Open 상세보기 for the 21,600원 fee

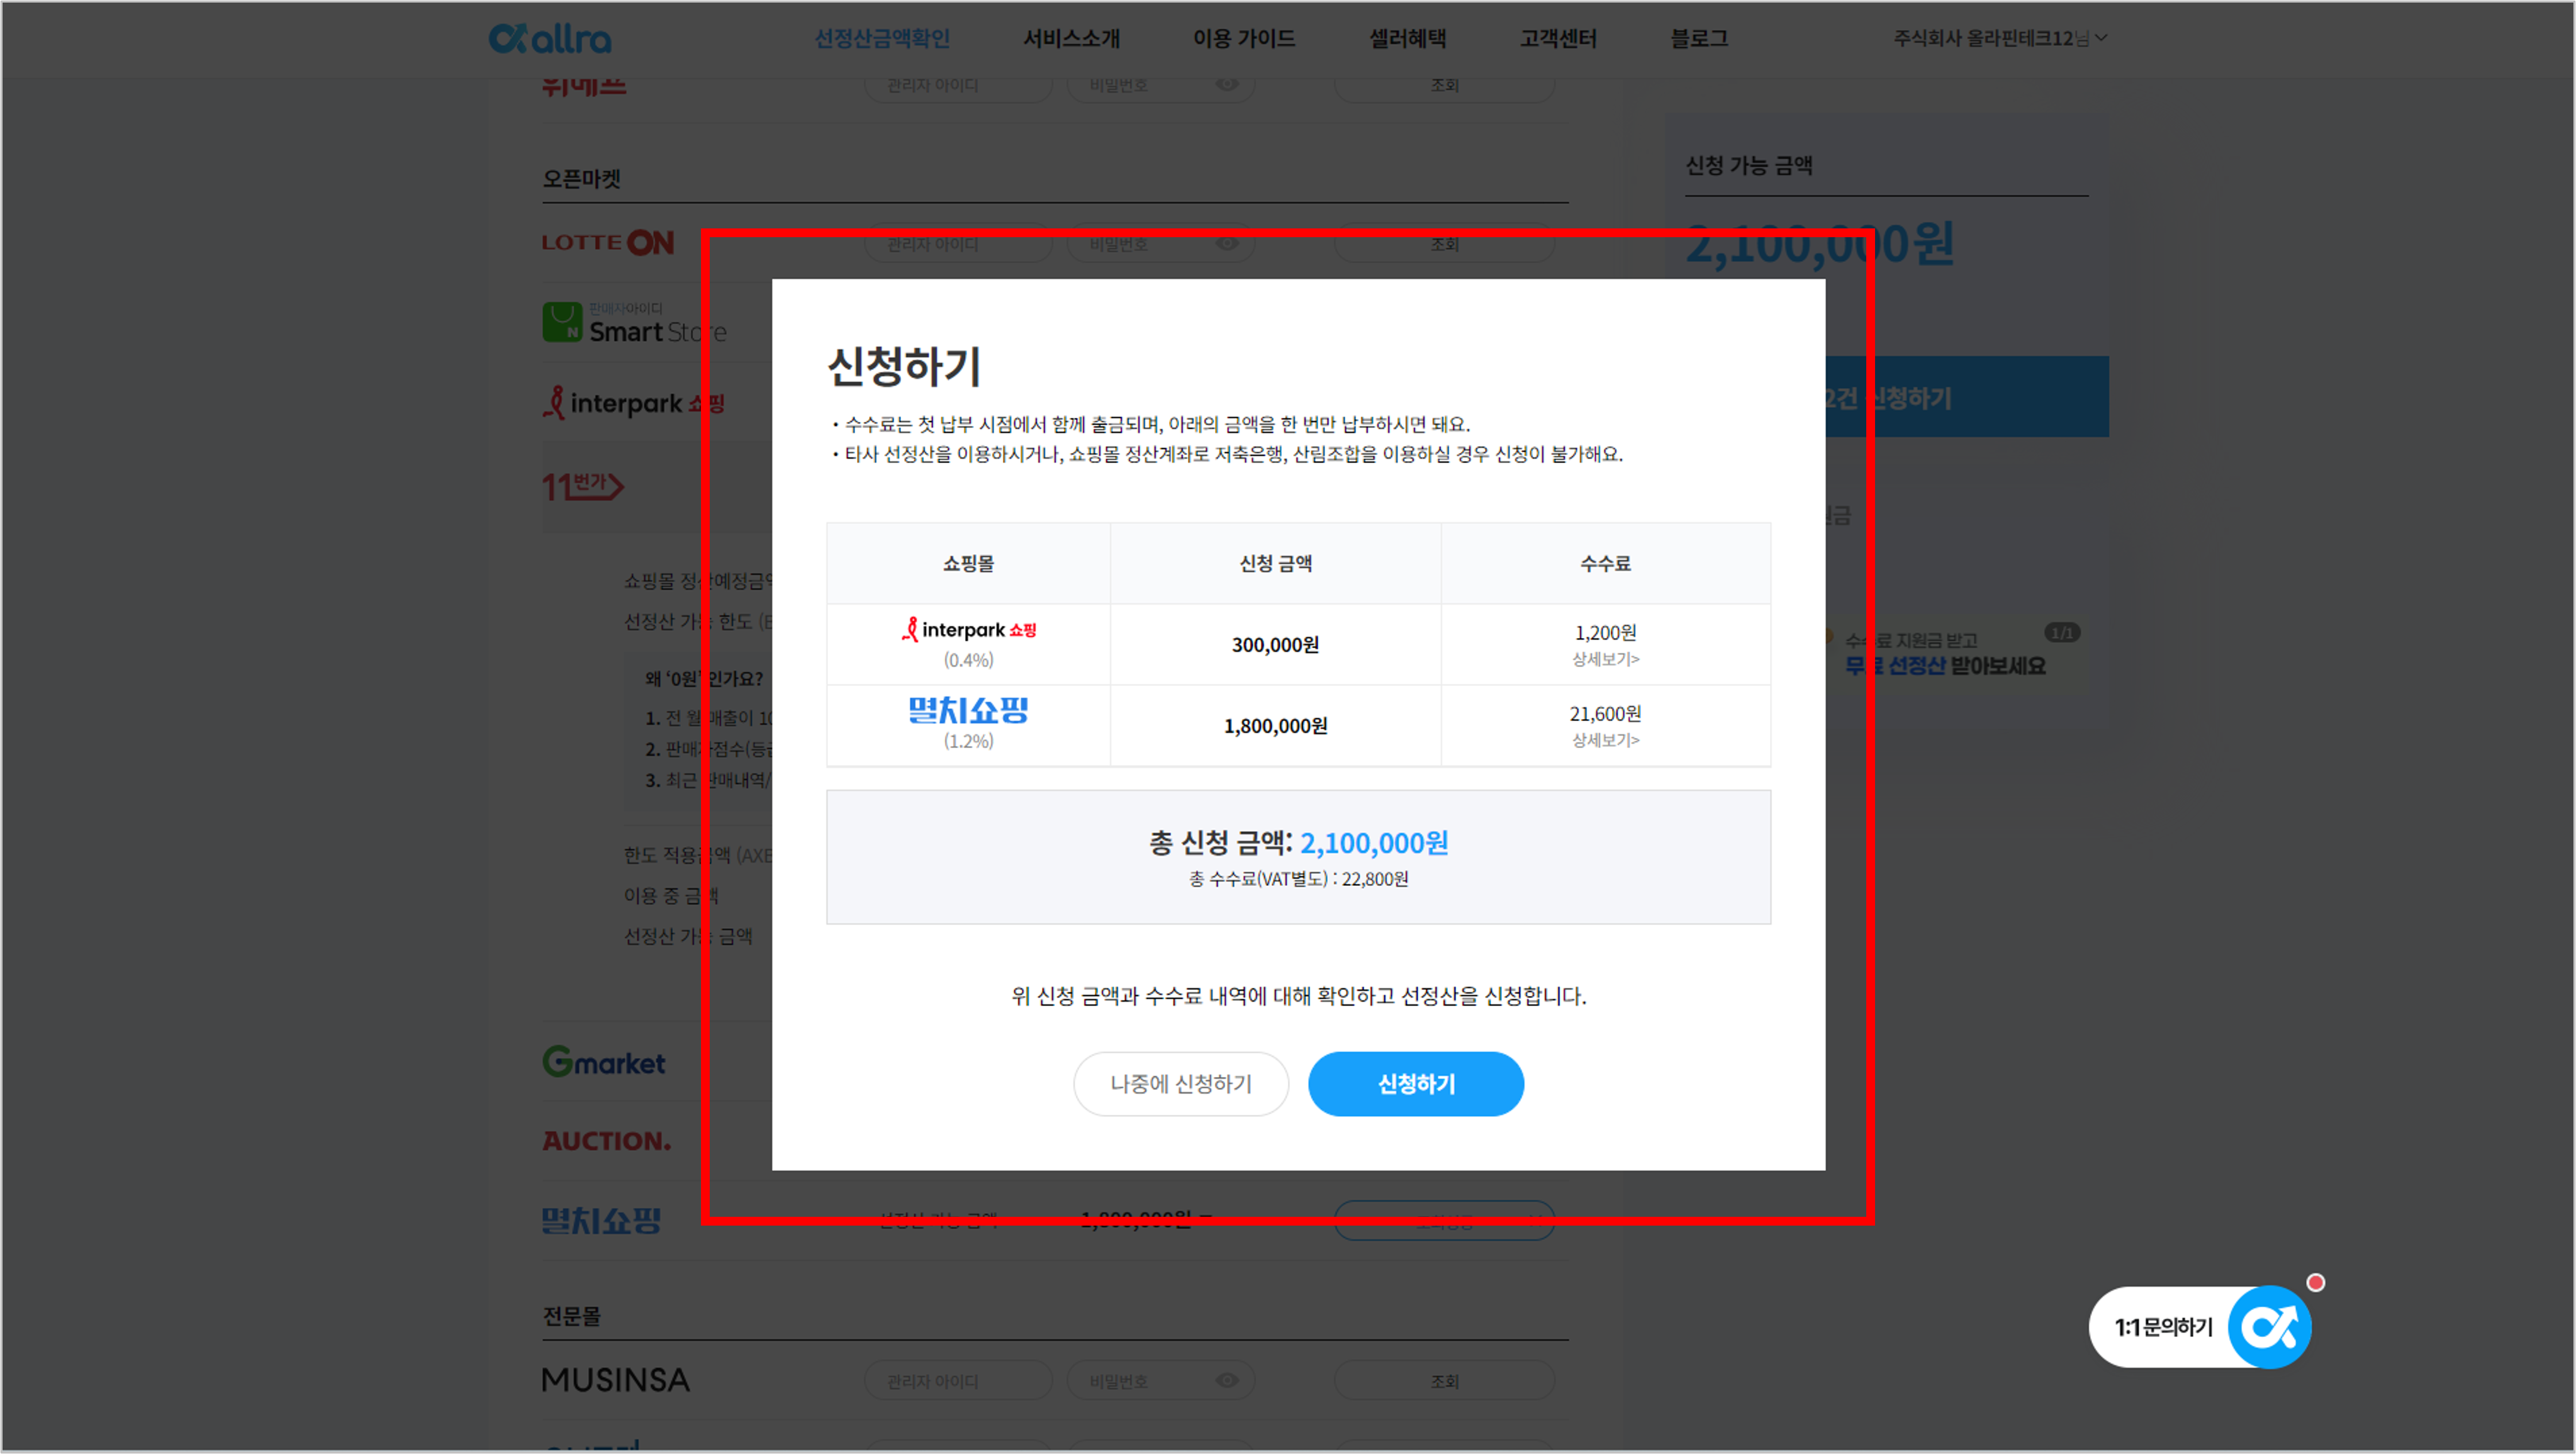1605,740
